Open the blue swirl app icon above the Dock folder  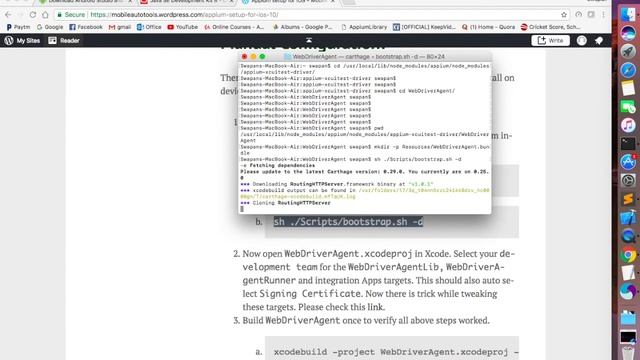(628, 292)
